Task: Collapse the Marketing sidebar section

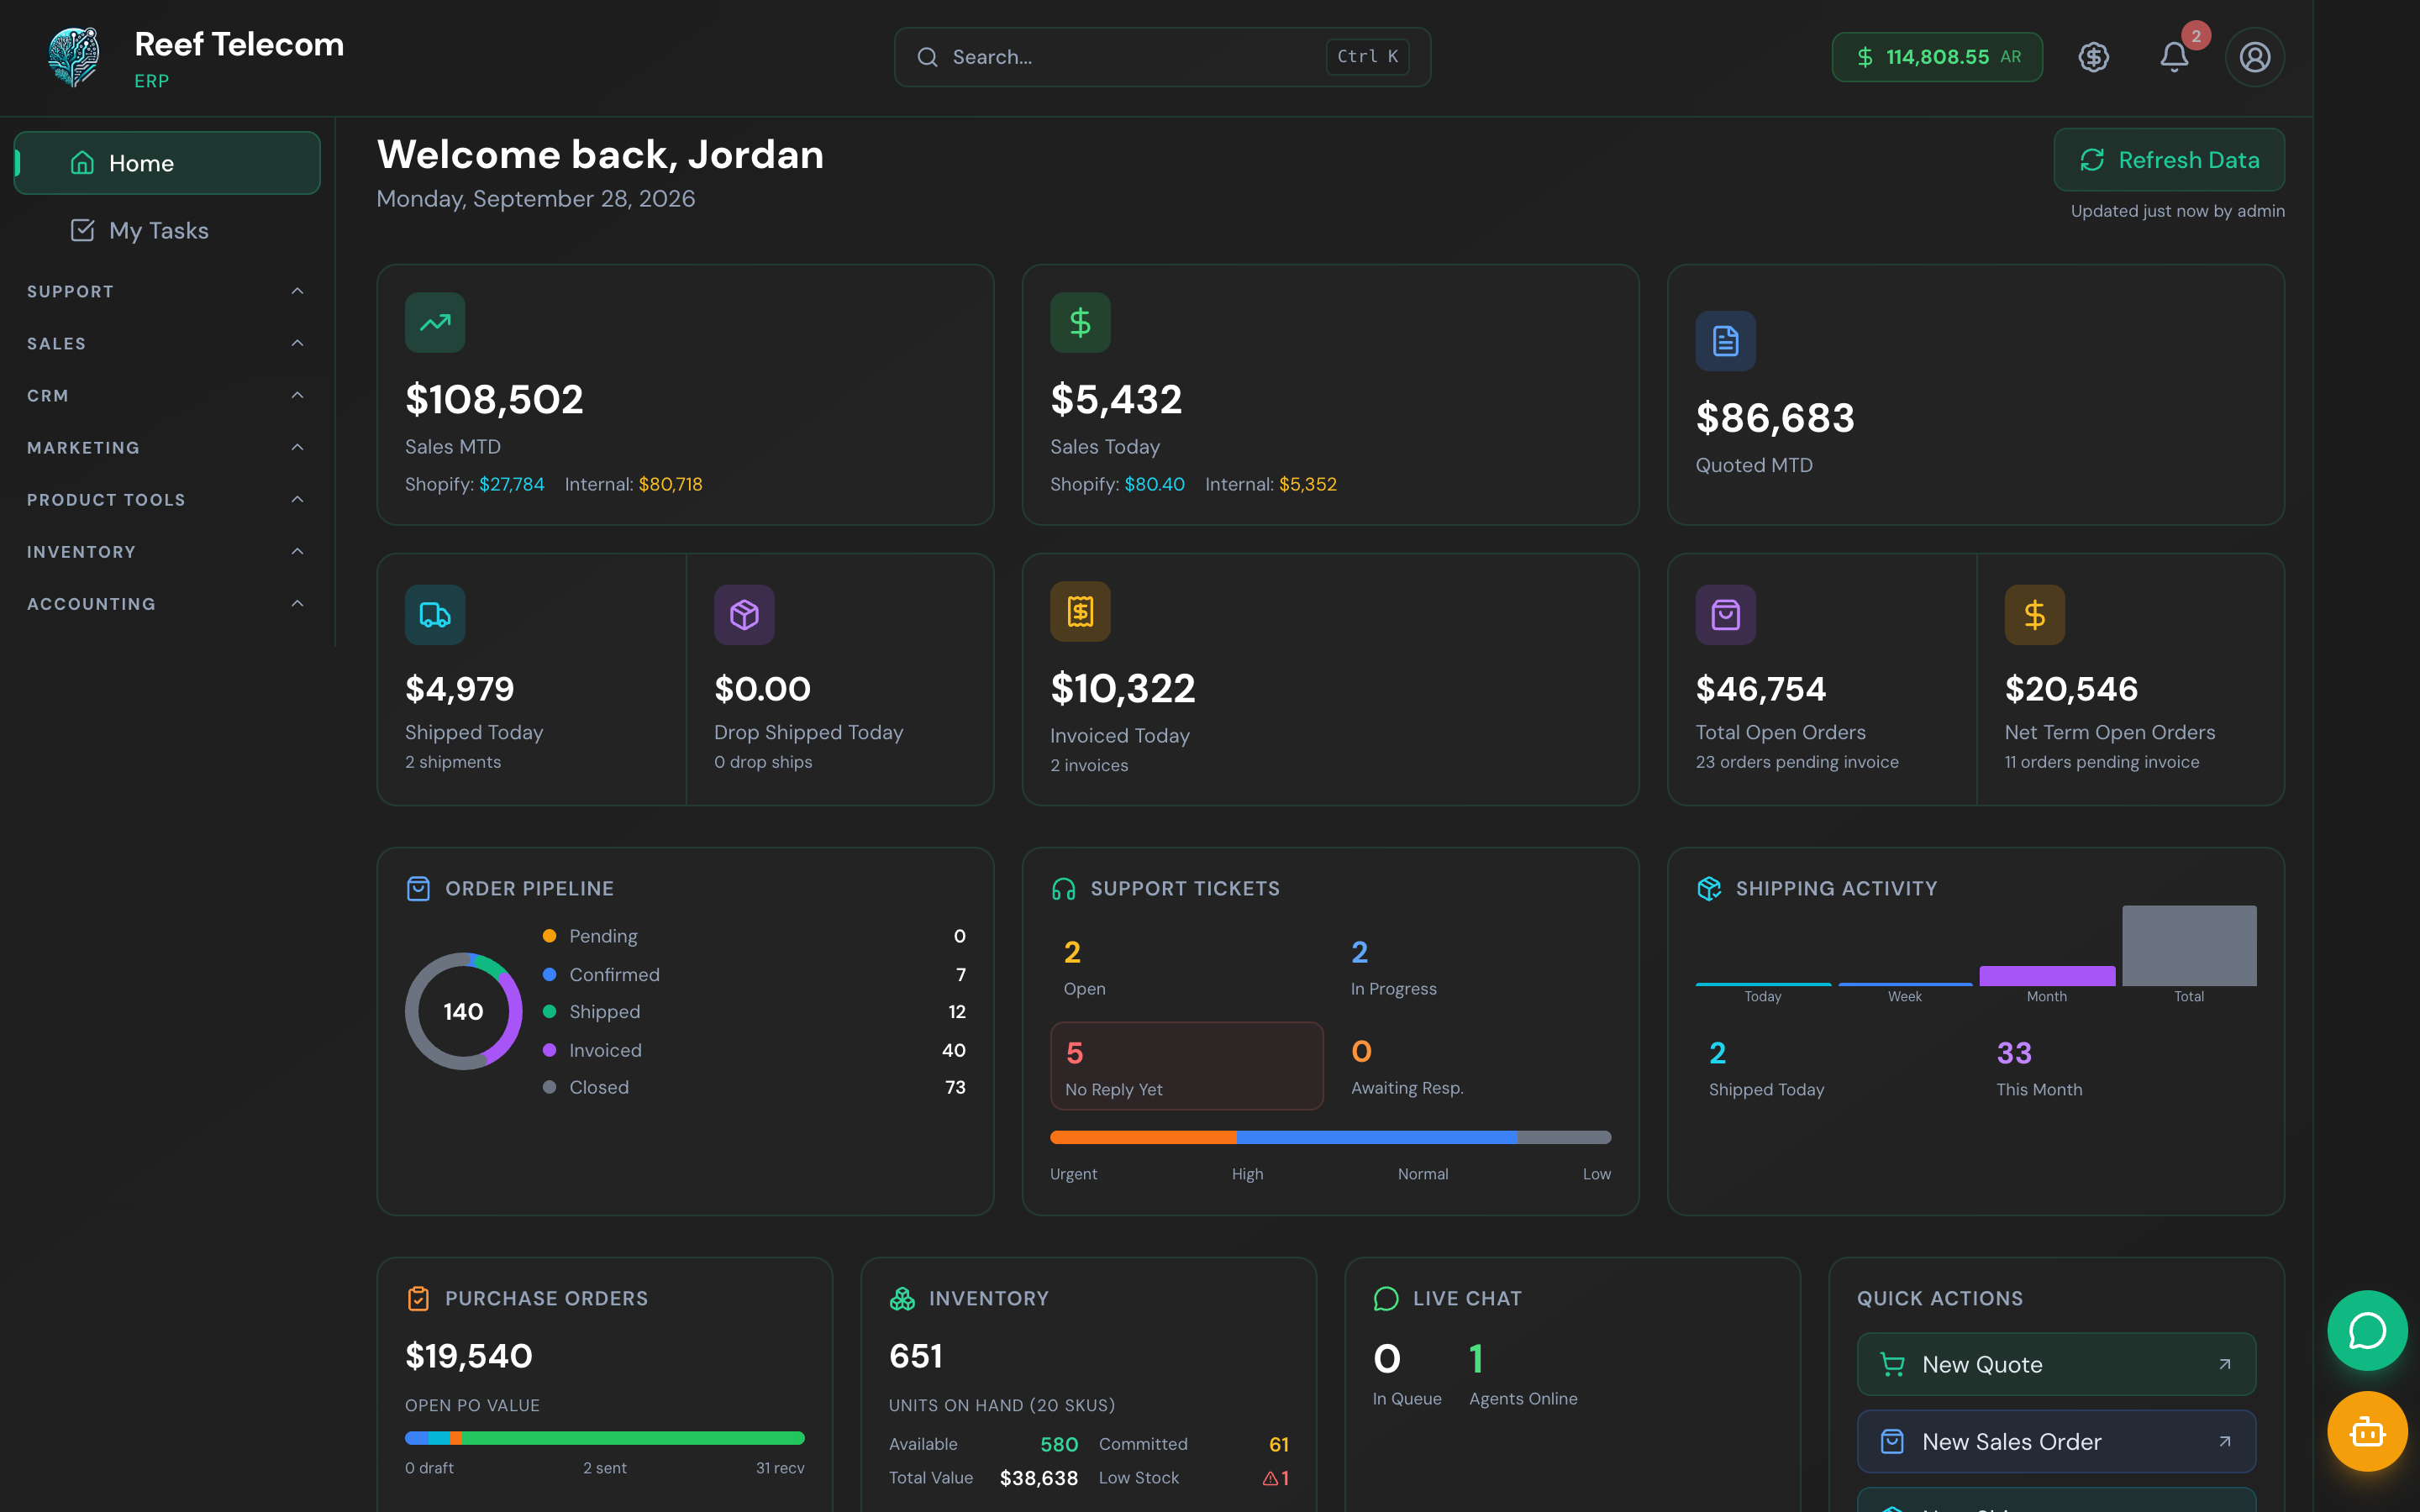Action: [x=166, y=447]
